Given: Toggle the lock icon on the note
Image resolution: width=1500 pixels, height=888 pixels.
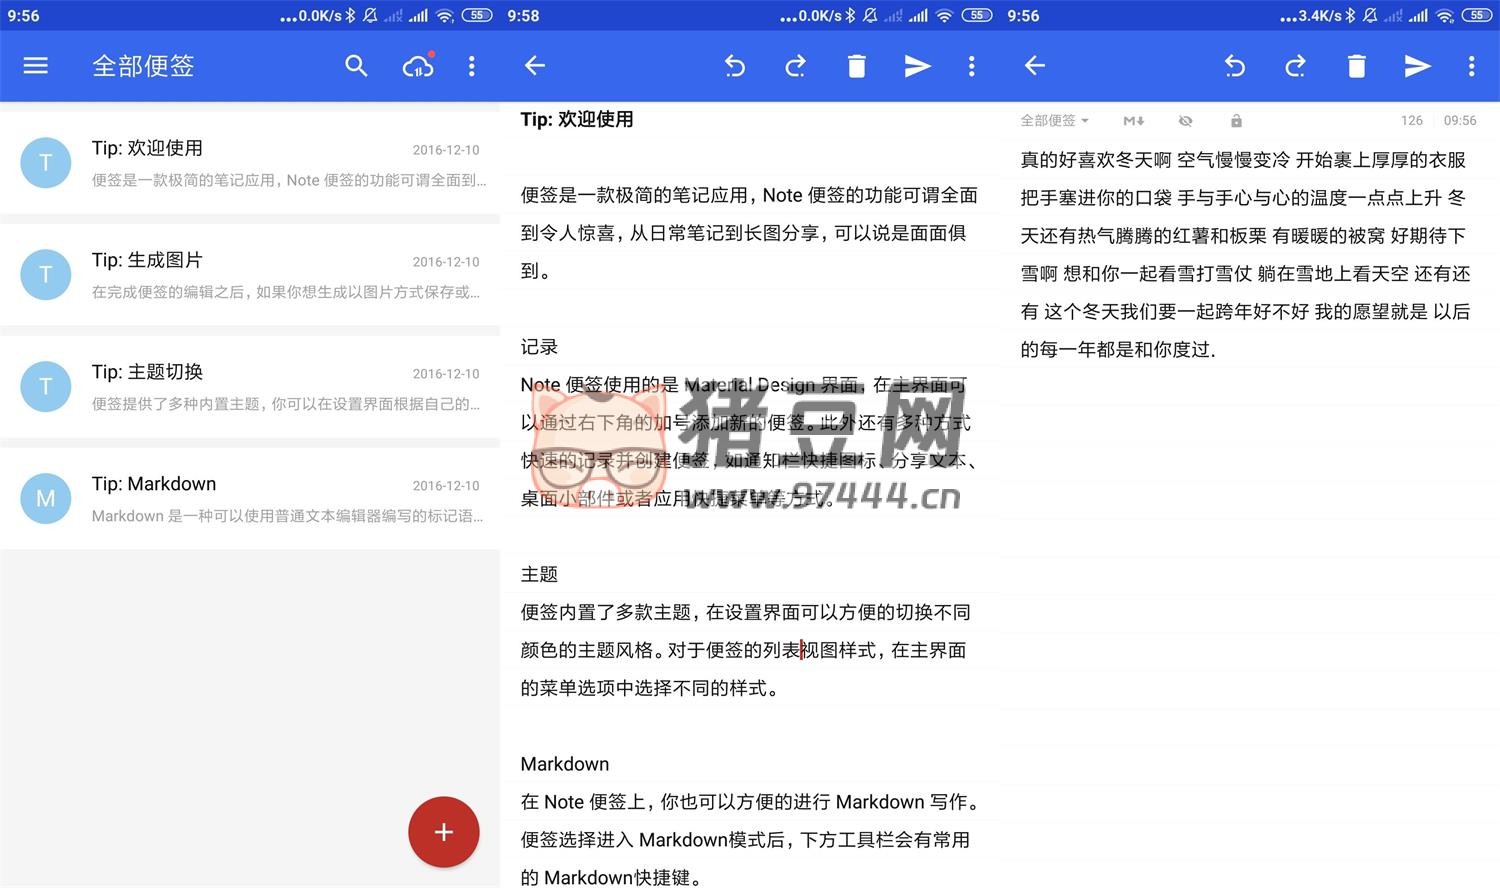Looking at the screenshot, I should tap(1236, 121).
